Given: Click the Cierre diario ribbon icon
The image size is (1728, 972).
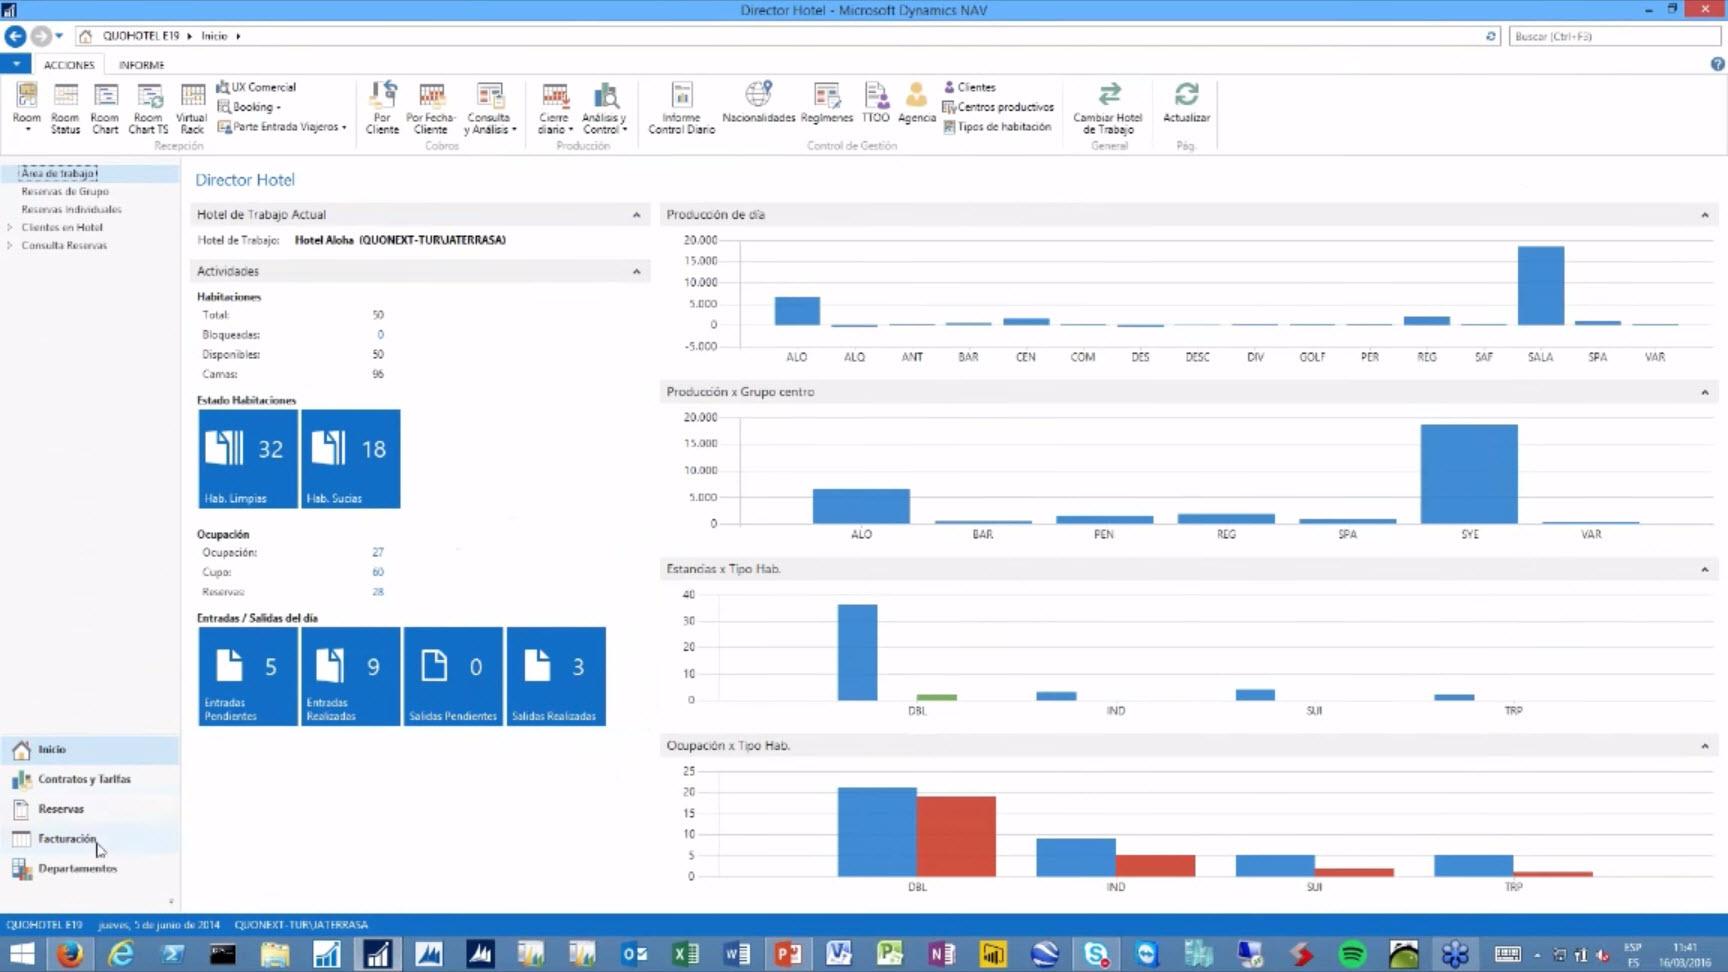Looking at the screenshot, I should [555, 108].
